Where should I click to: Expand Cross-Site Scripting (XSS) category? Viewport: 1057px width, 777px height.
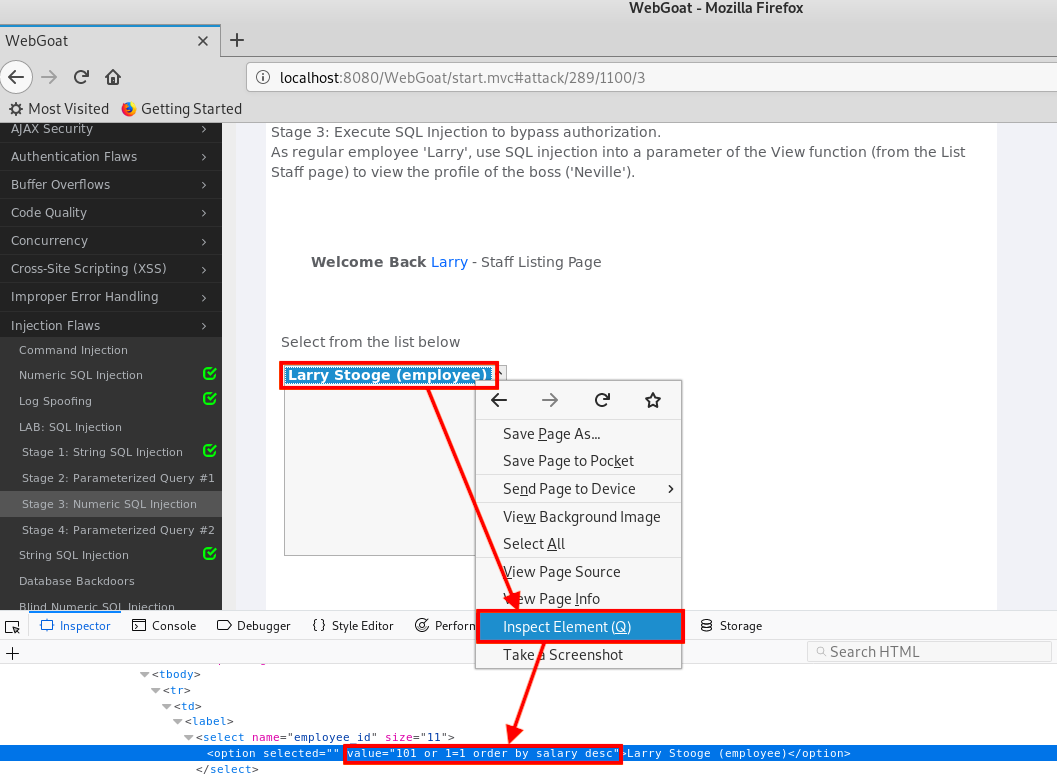204,270
